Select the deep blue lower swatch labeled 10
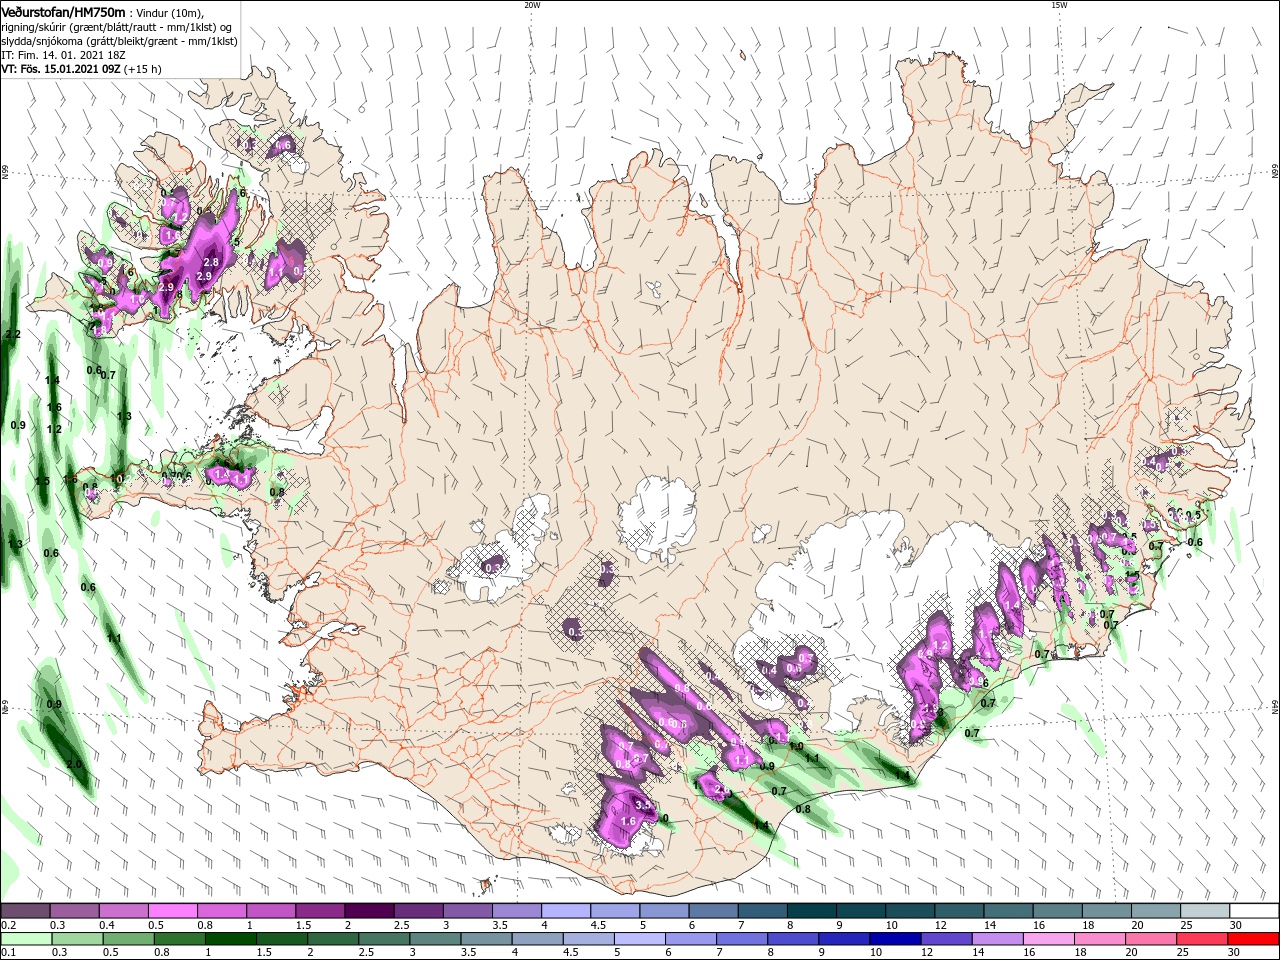1280x960 pixels. click(895, 939)
